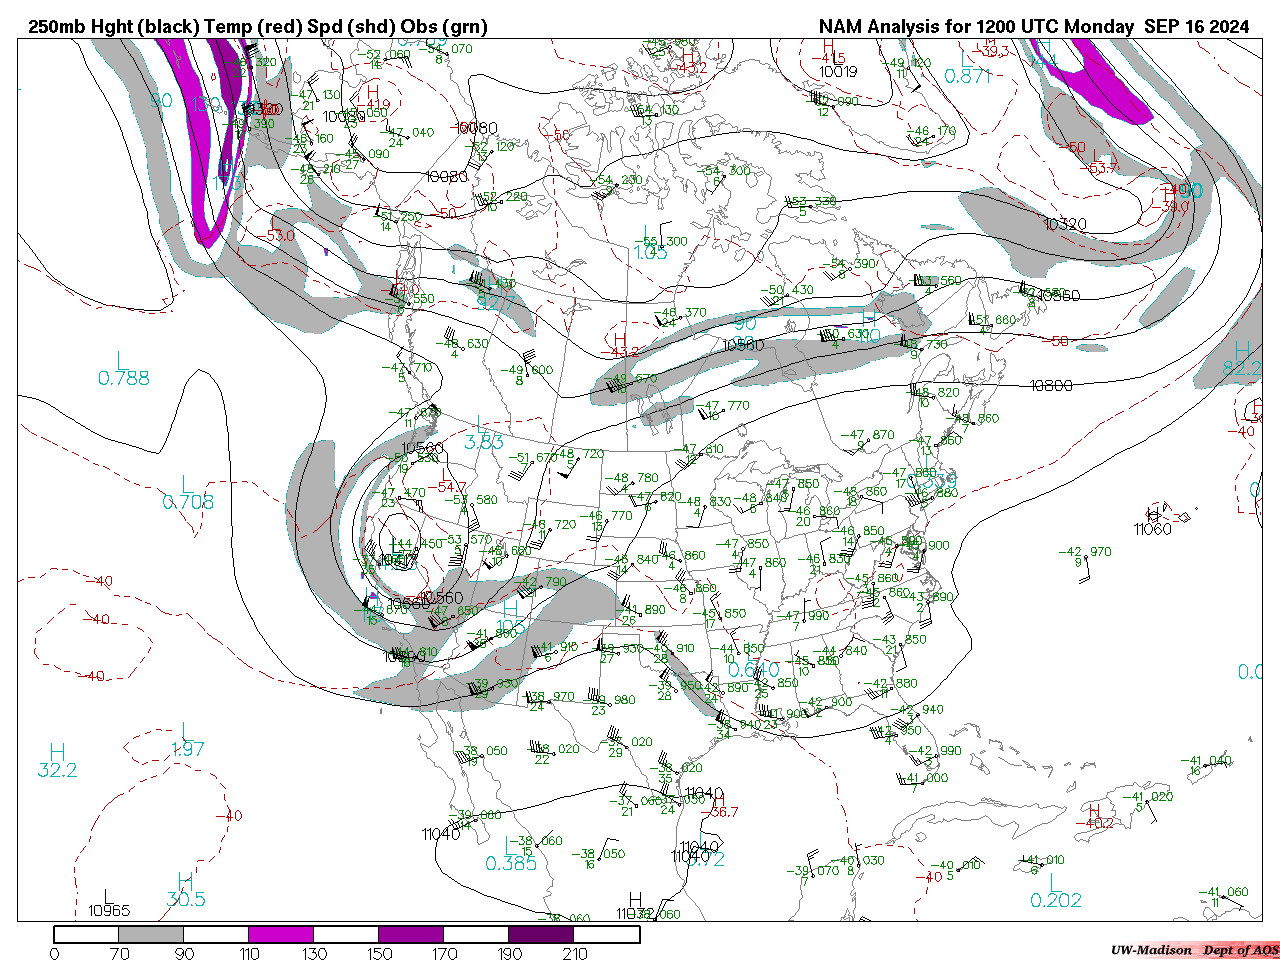Pick the dark purple 190–210 legend swatch
1280x960 pixels.
click(x=541, y=934)
